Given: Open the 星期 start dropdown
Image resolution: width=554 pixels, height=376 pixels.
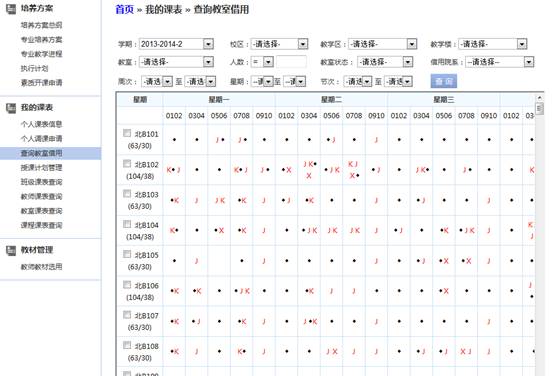Looking at the screenshot, I should coord(262,82).
